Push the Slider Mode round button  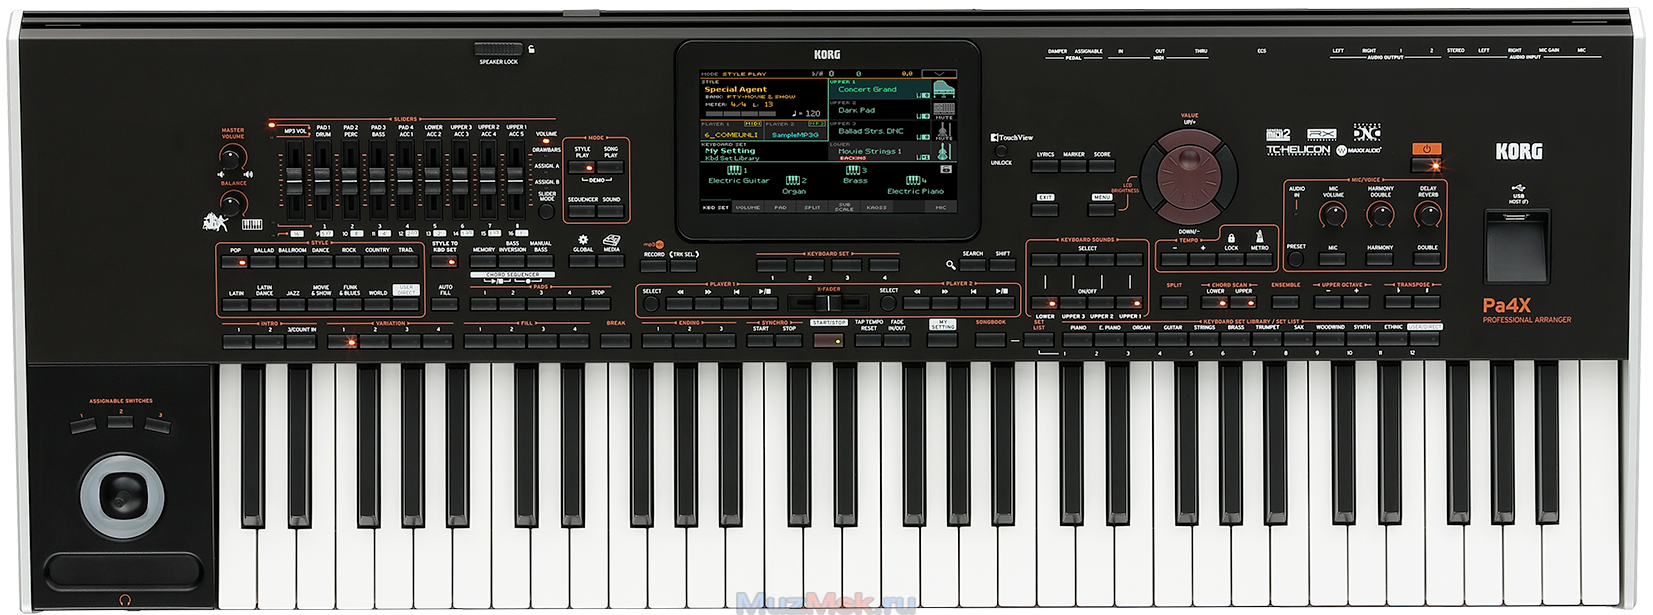pyautogui.click(x=546, y=211)
